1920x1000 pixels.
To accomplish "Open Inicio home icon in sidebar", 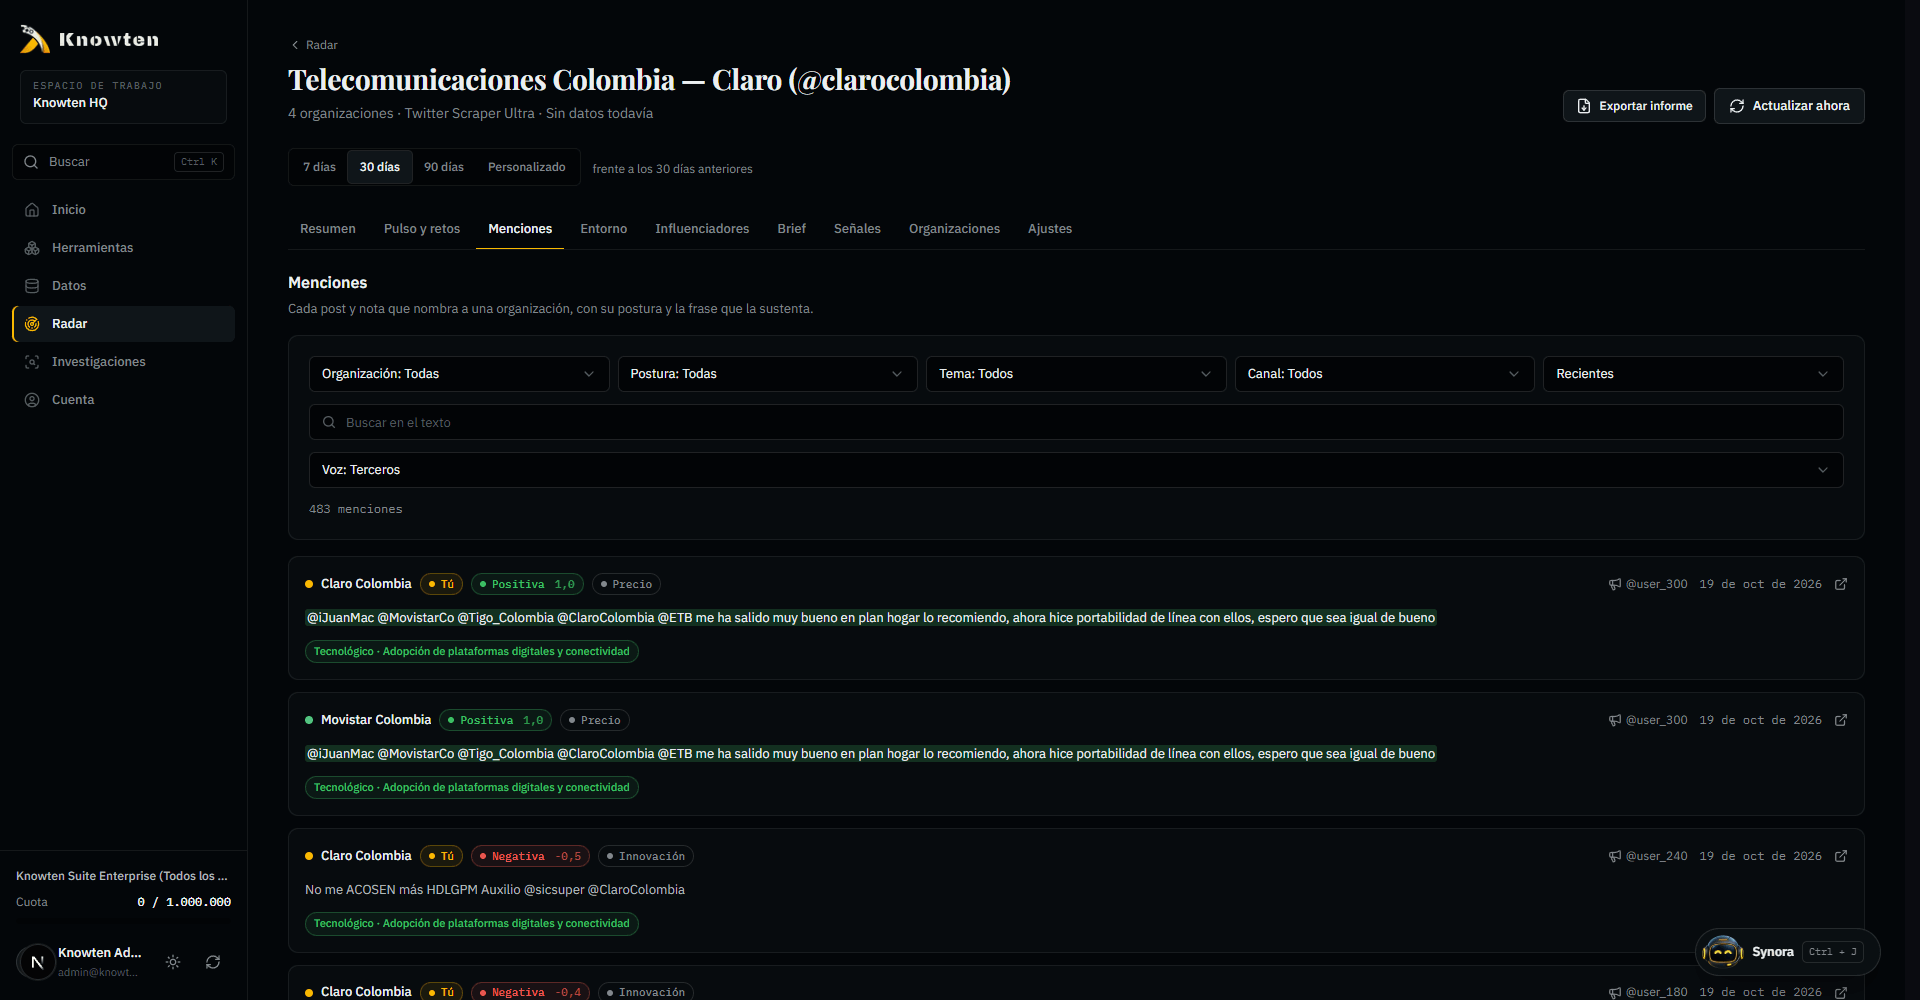I will 32,210.
